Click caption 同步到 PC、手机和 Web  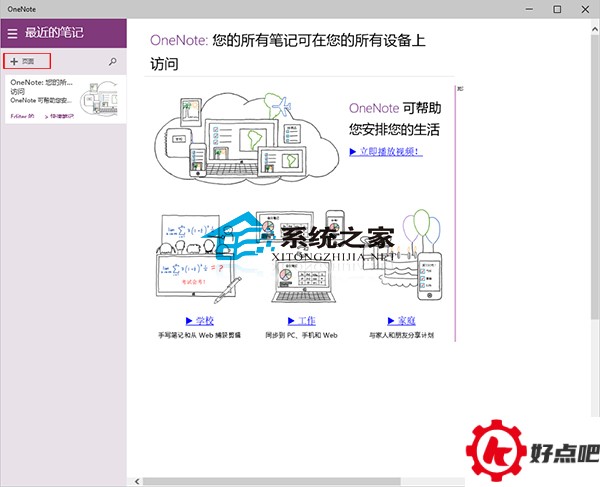tap(302, 336)
